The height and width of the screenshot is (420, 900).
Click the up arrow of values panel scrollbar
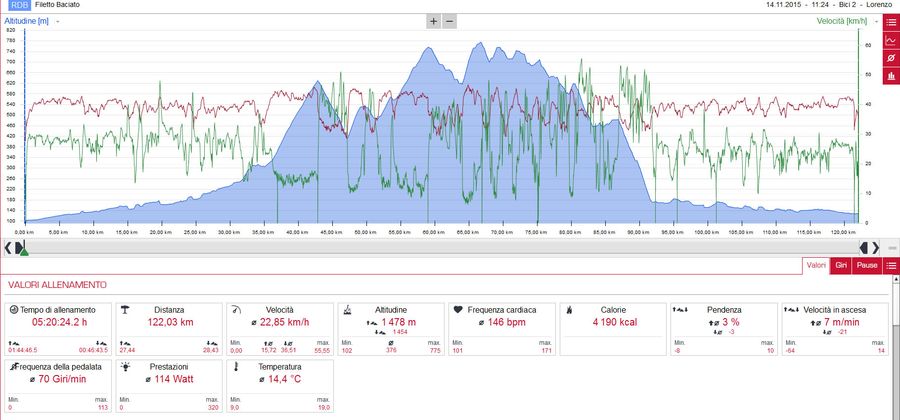[895, 279]
